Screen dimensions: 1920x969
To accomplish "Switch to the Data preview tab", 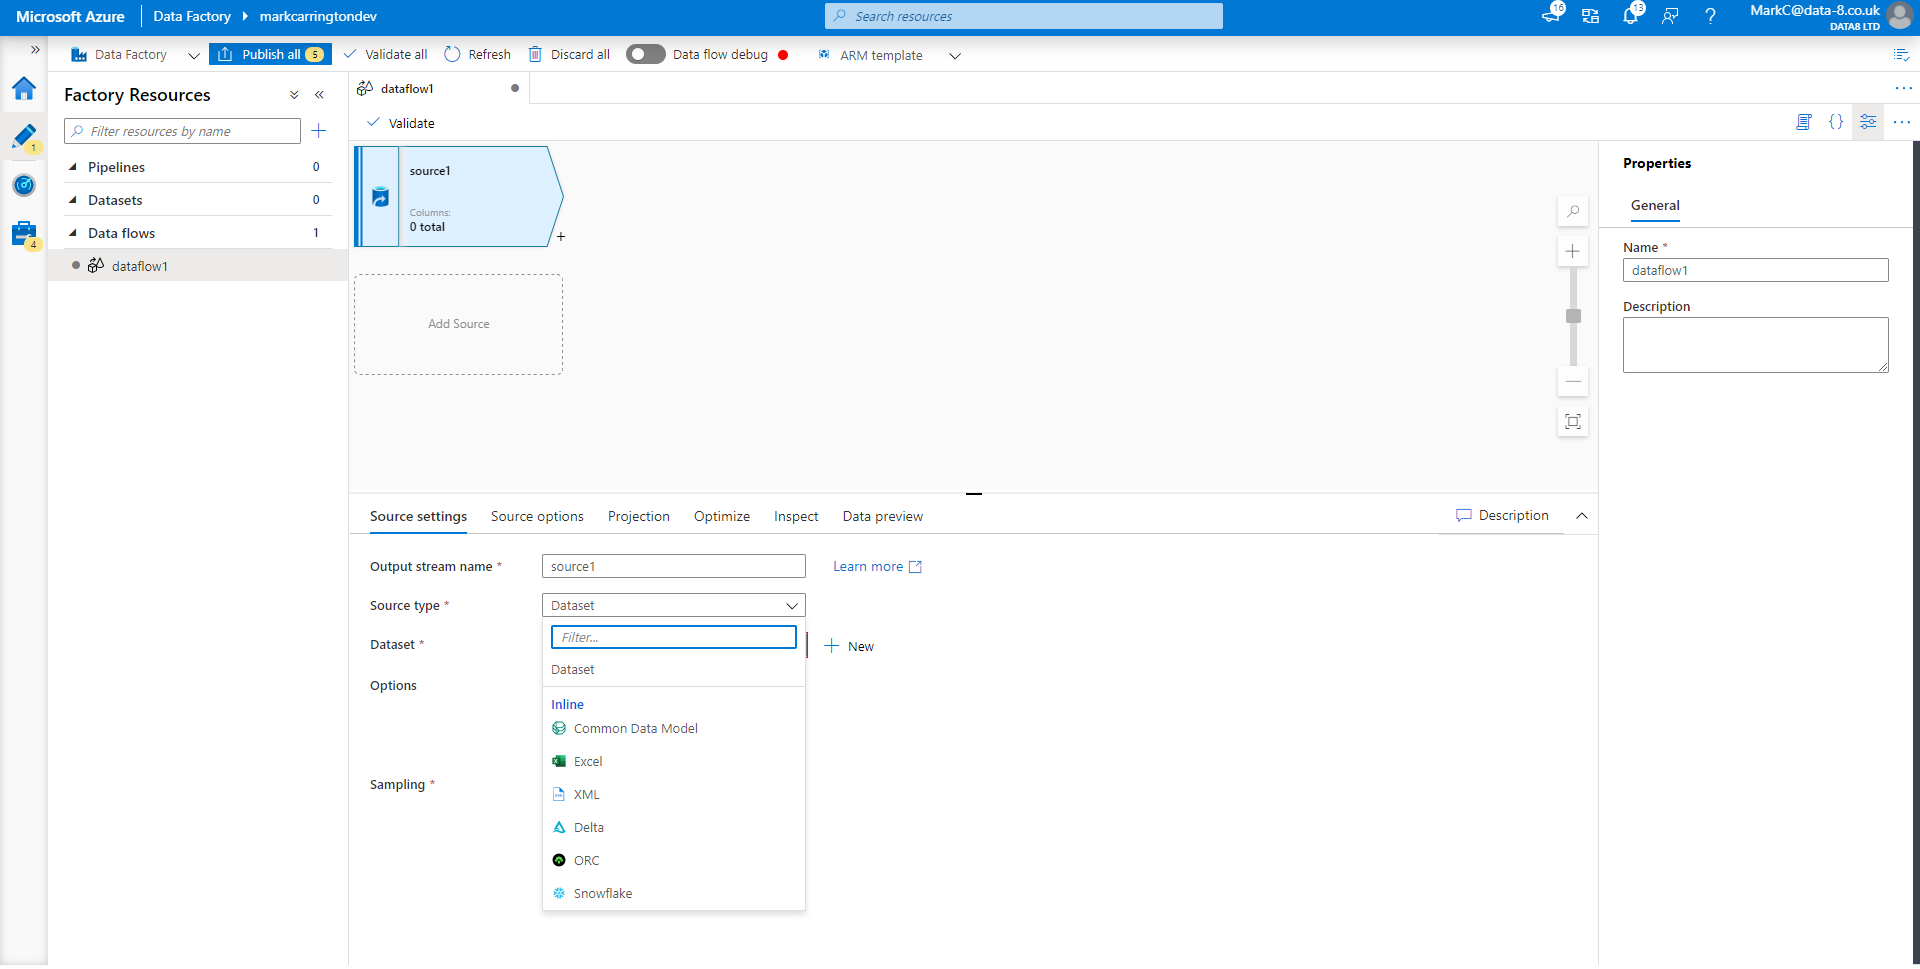I will pos(882,516).
